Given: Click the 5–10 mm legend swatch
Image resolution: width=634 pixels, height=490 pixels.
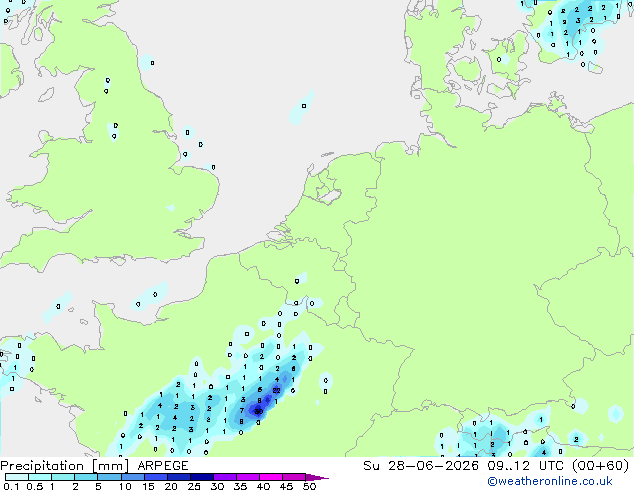Looking at the screenshot, I should 110,477.
